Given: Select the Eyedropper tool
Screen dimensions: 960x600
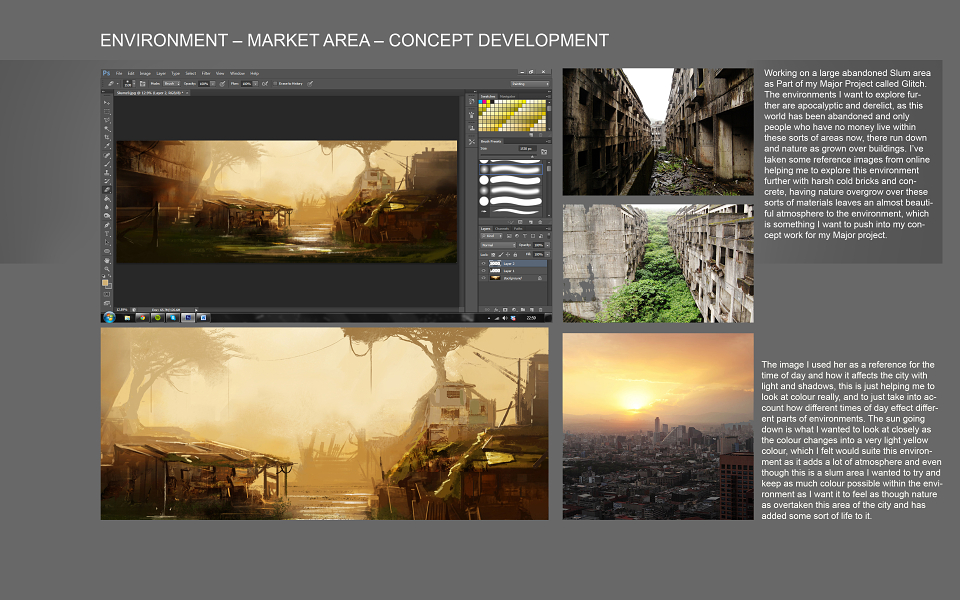Looking at the screenshot, I should [107, 146].
